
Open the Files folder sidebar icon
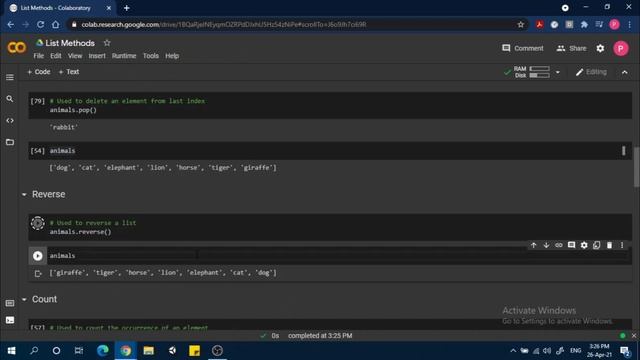point(10,142)
